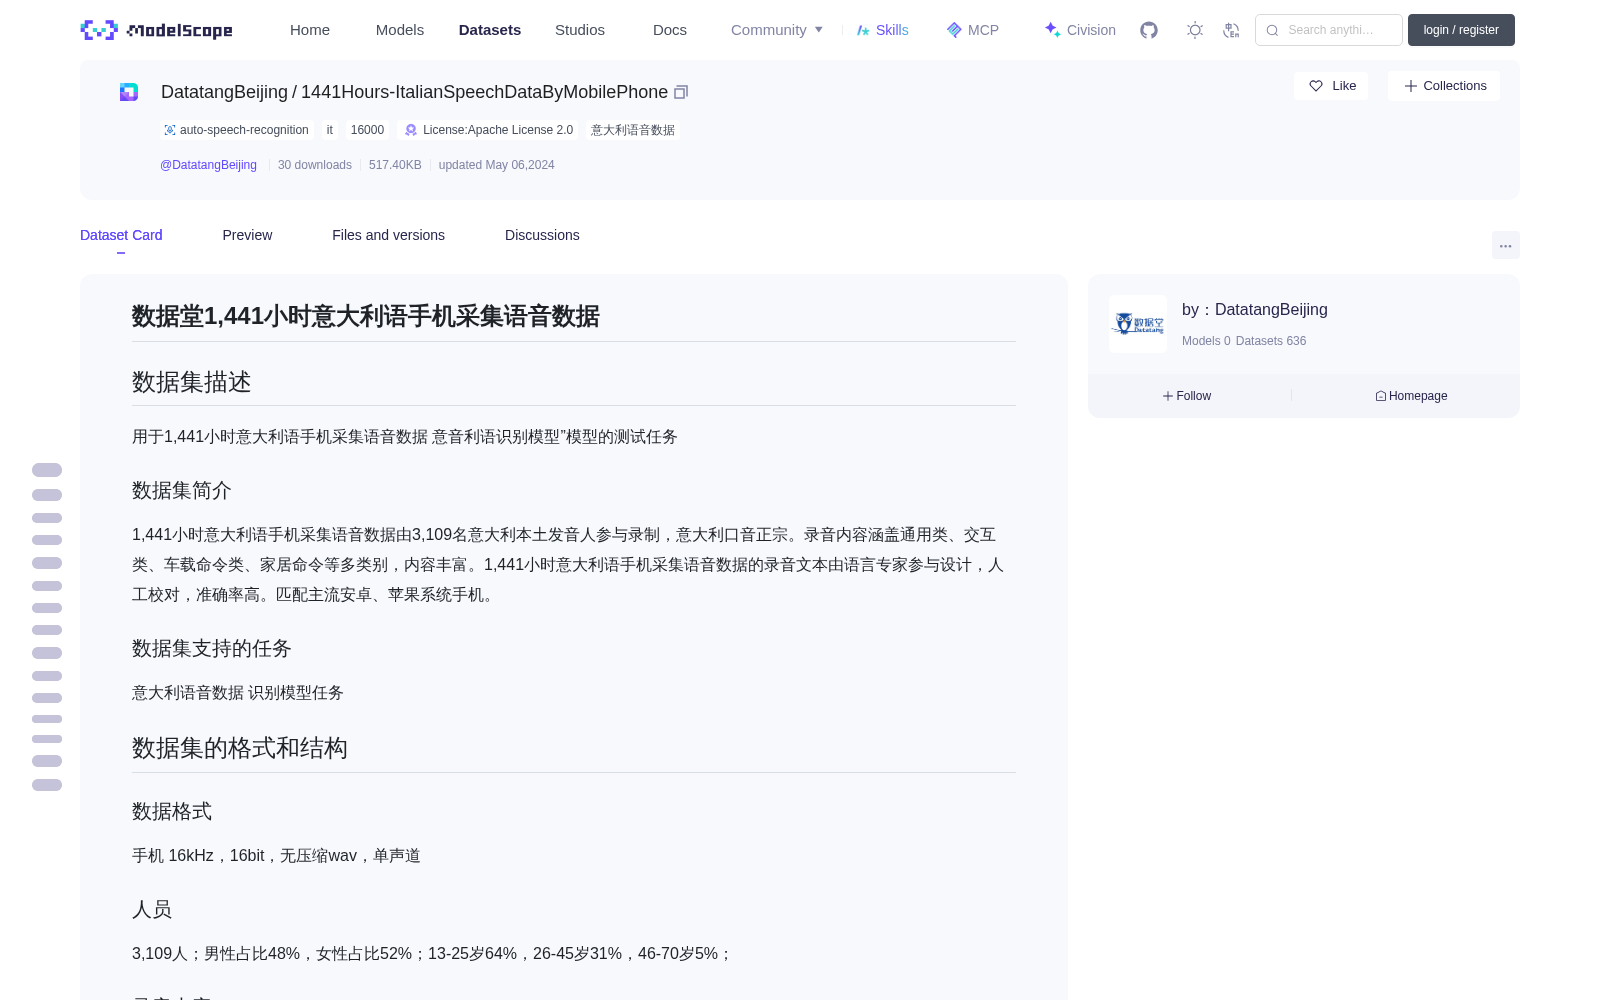Follow DatatangBeijing
This screenshot has height=1000, width=1600.
pyautogui.click(x=1187, y=396)
